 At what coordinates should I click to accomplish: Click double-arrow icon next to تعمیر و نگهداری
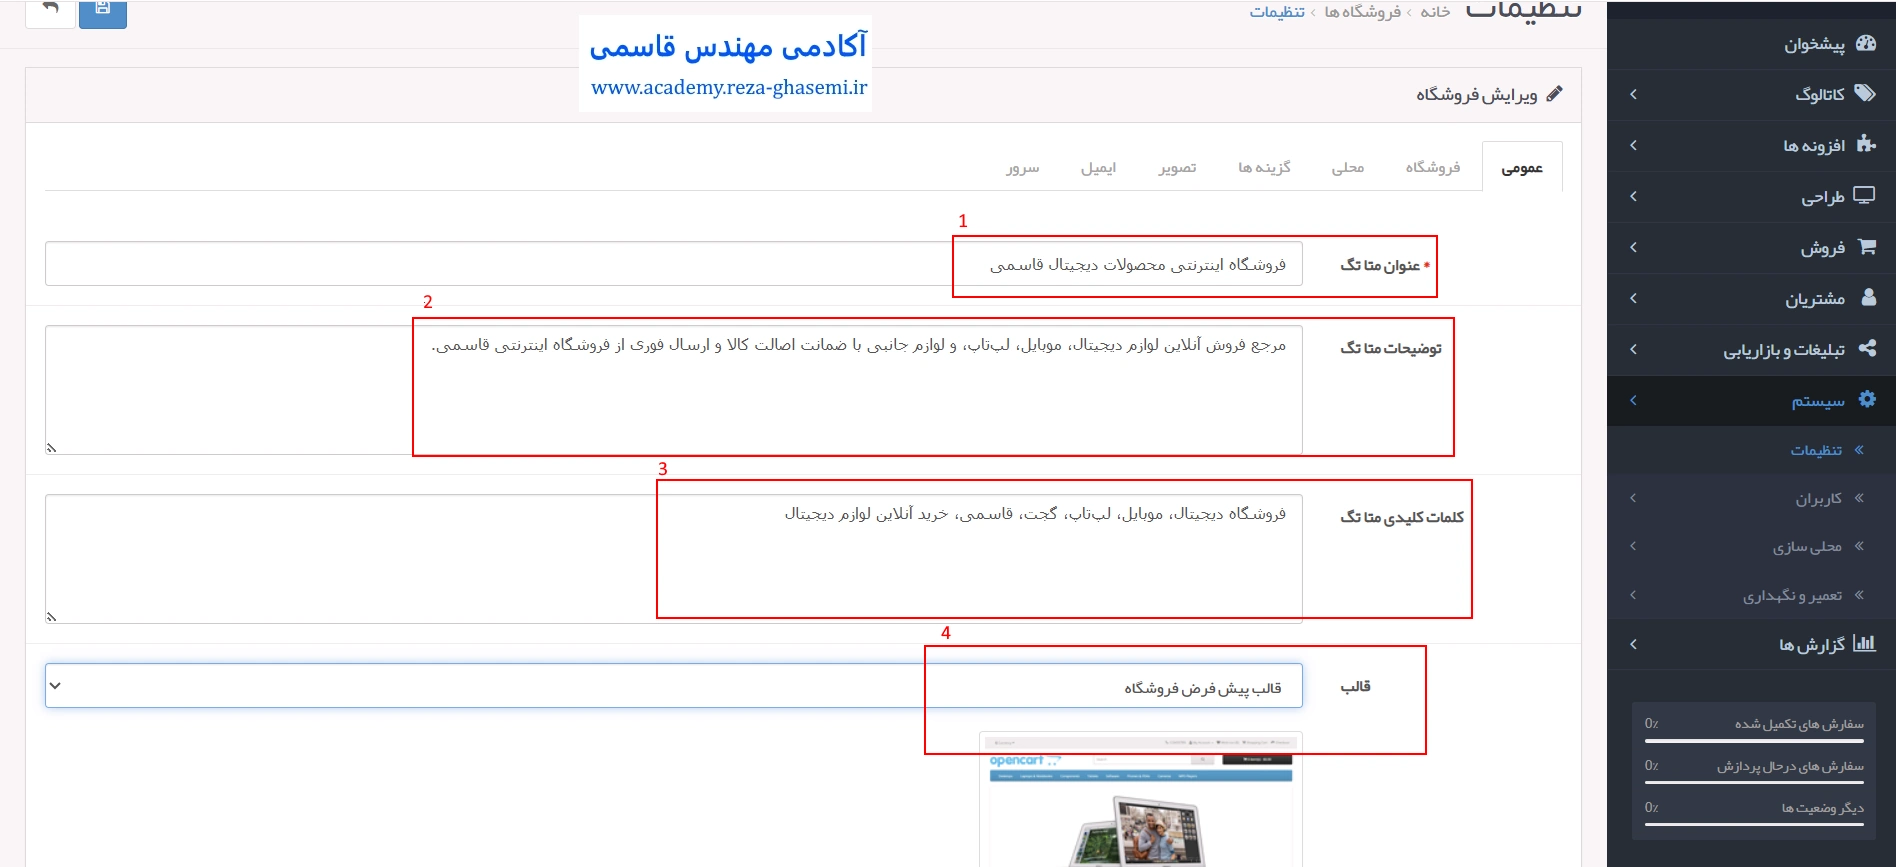[1859, 595]
